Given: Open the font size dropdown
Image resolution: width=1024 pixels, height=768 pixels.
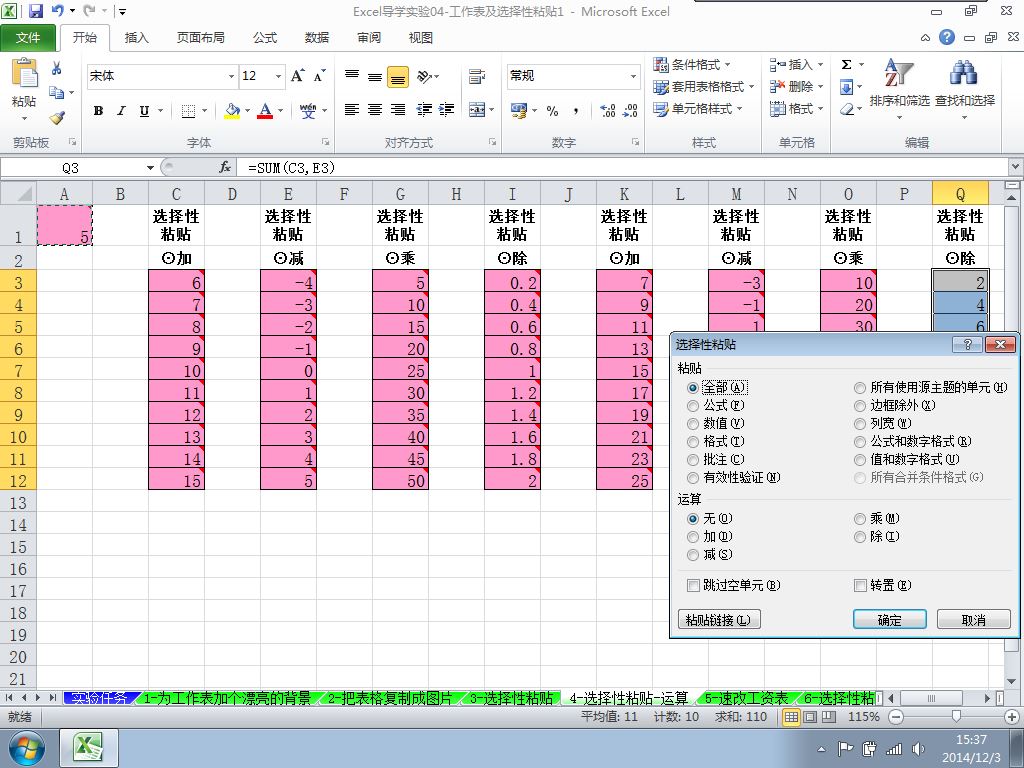Looking at the screenshot, I should point(278,76).
